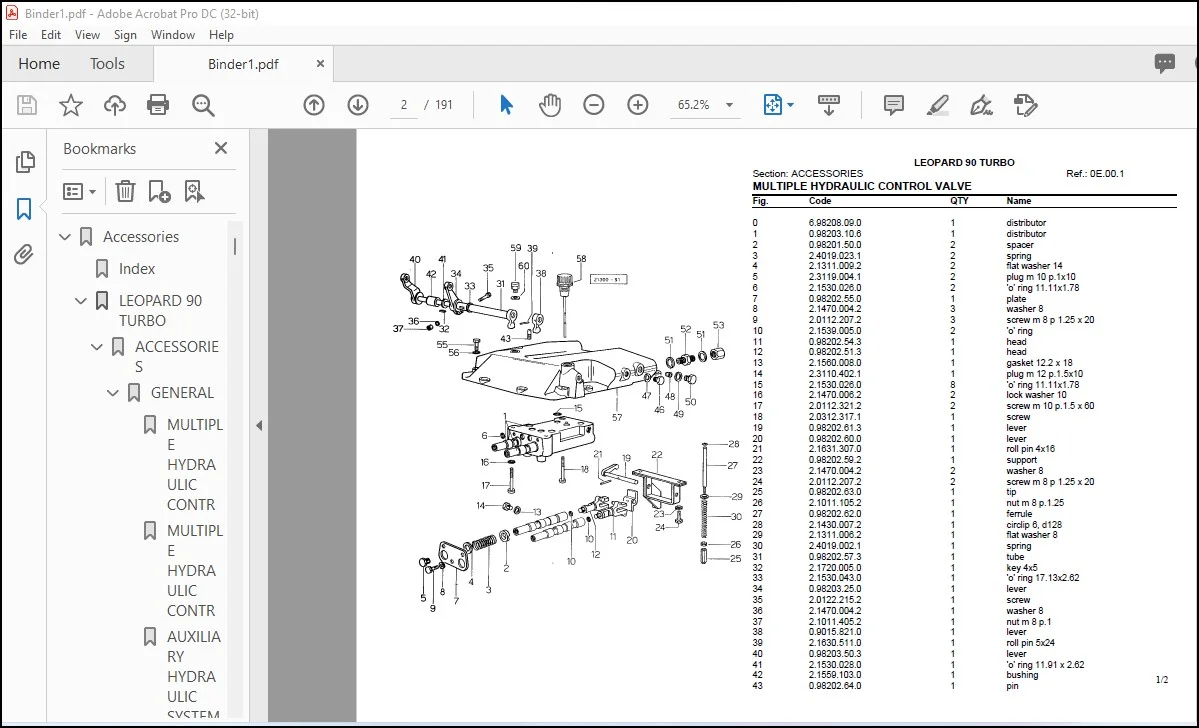Collapse the LEOPARD 90 TURBO bookmark
The height and width of the screenshot is (728, 1199).
80,301
